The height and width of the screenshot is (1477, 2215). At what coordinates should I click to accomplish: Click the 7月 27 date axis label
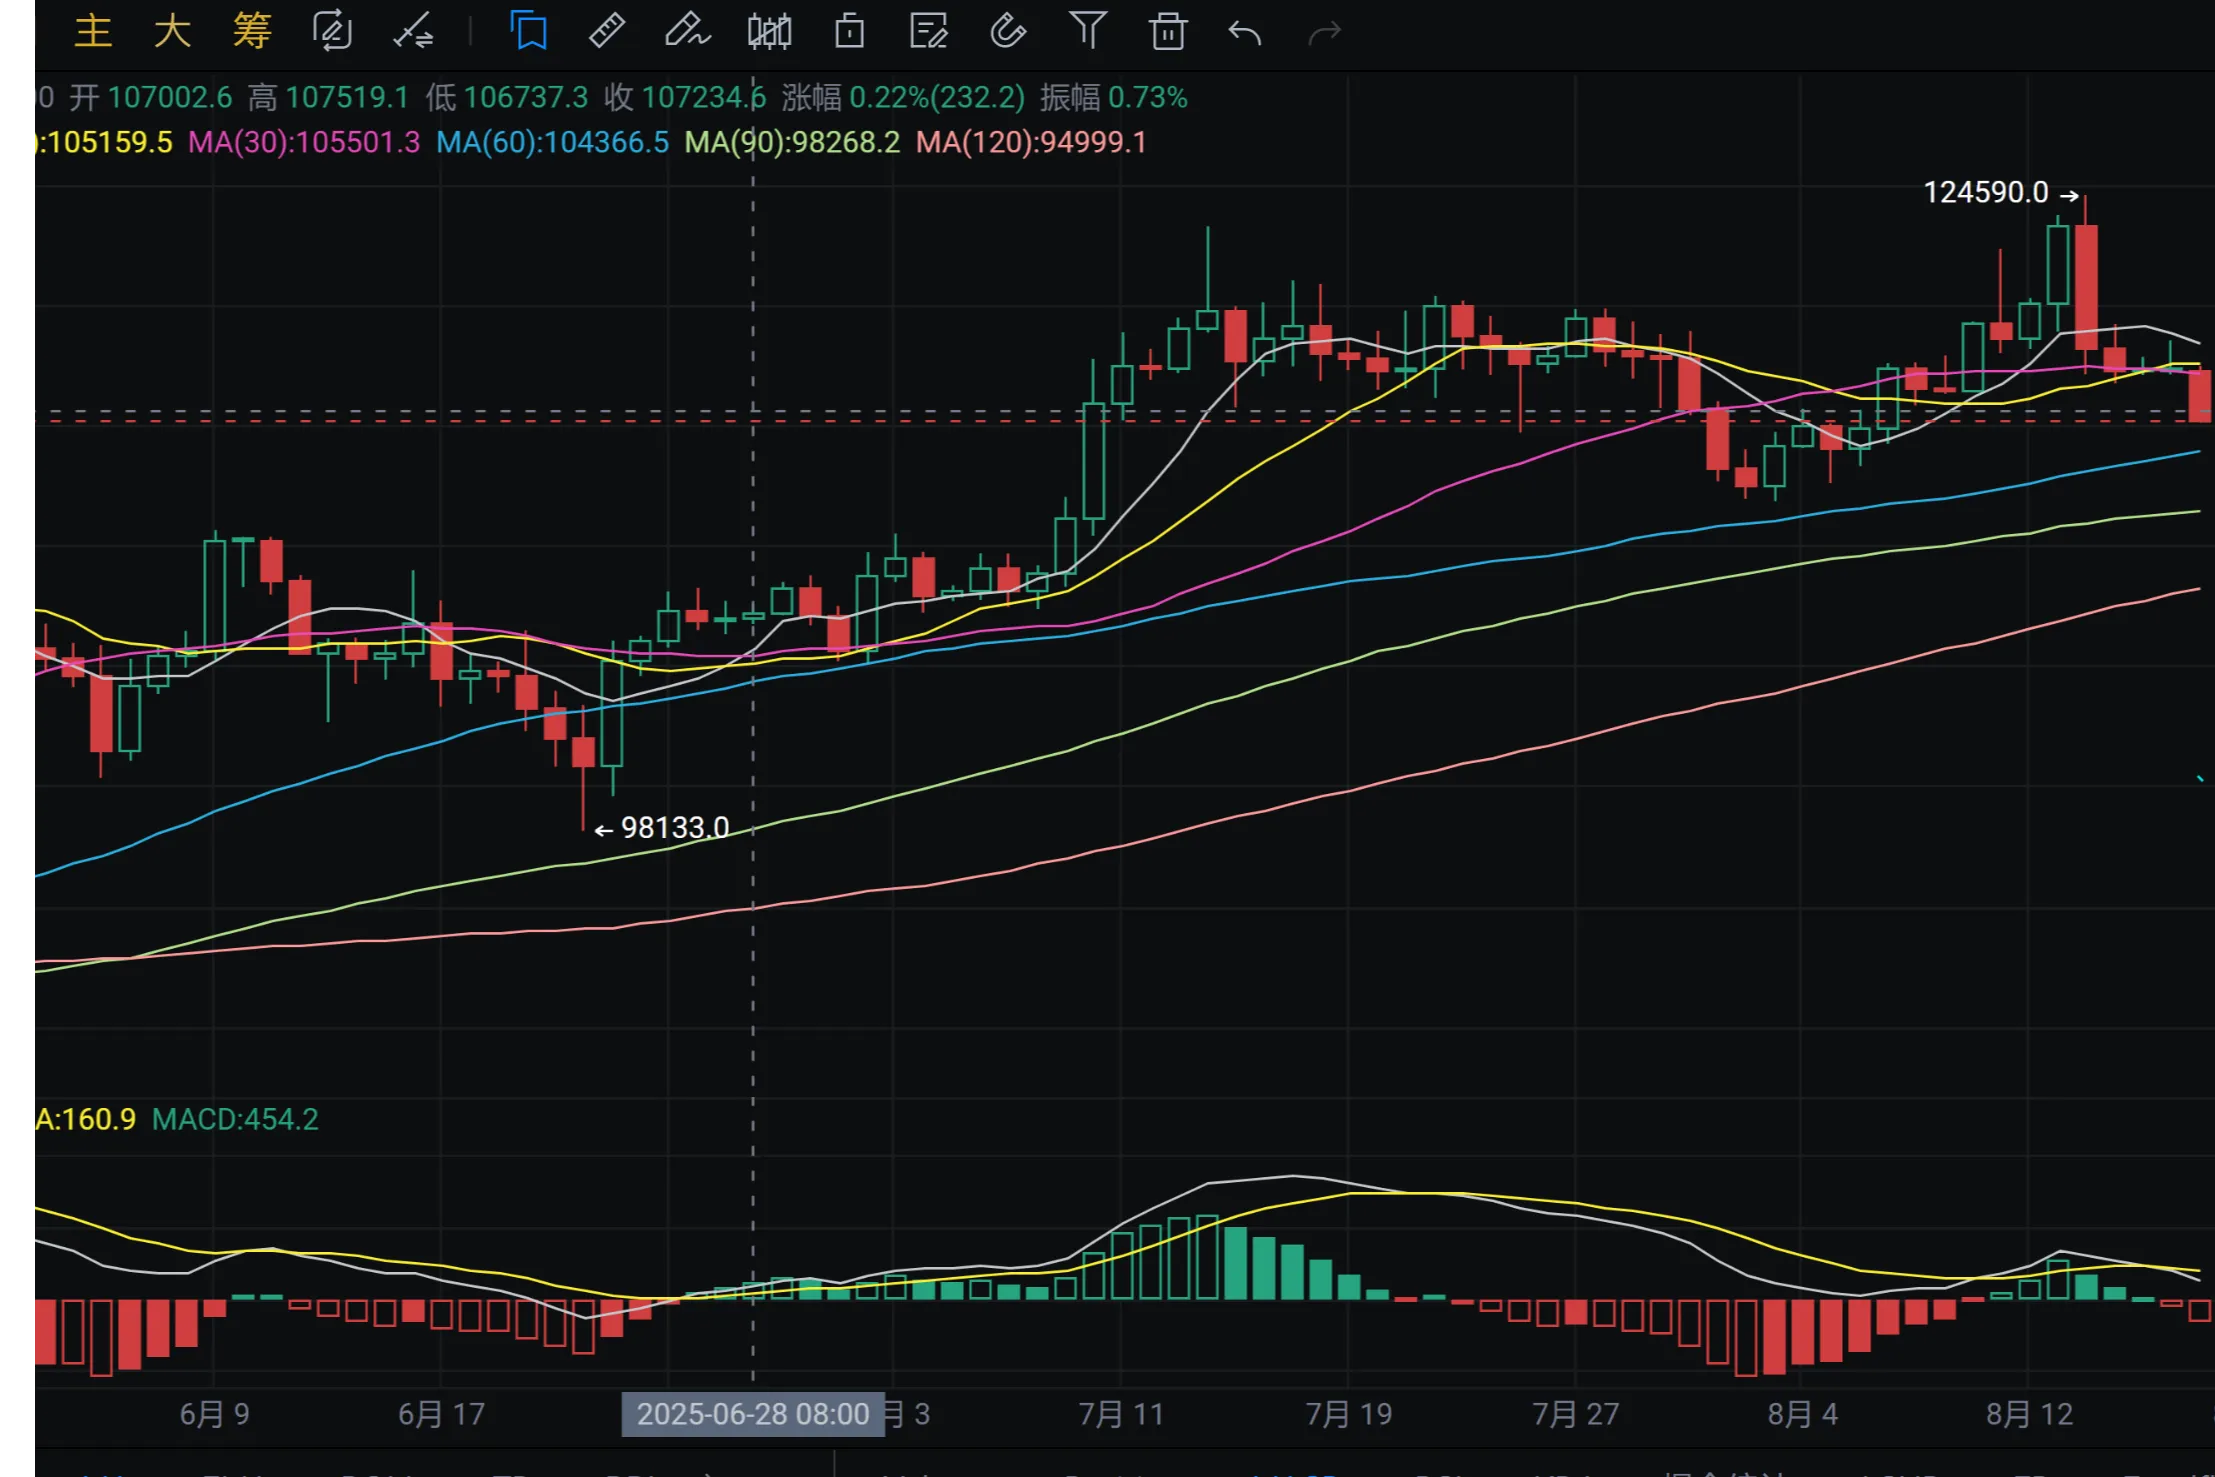pyautogui.click(x=1575, y=1414)
